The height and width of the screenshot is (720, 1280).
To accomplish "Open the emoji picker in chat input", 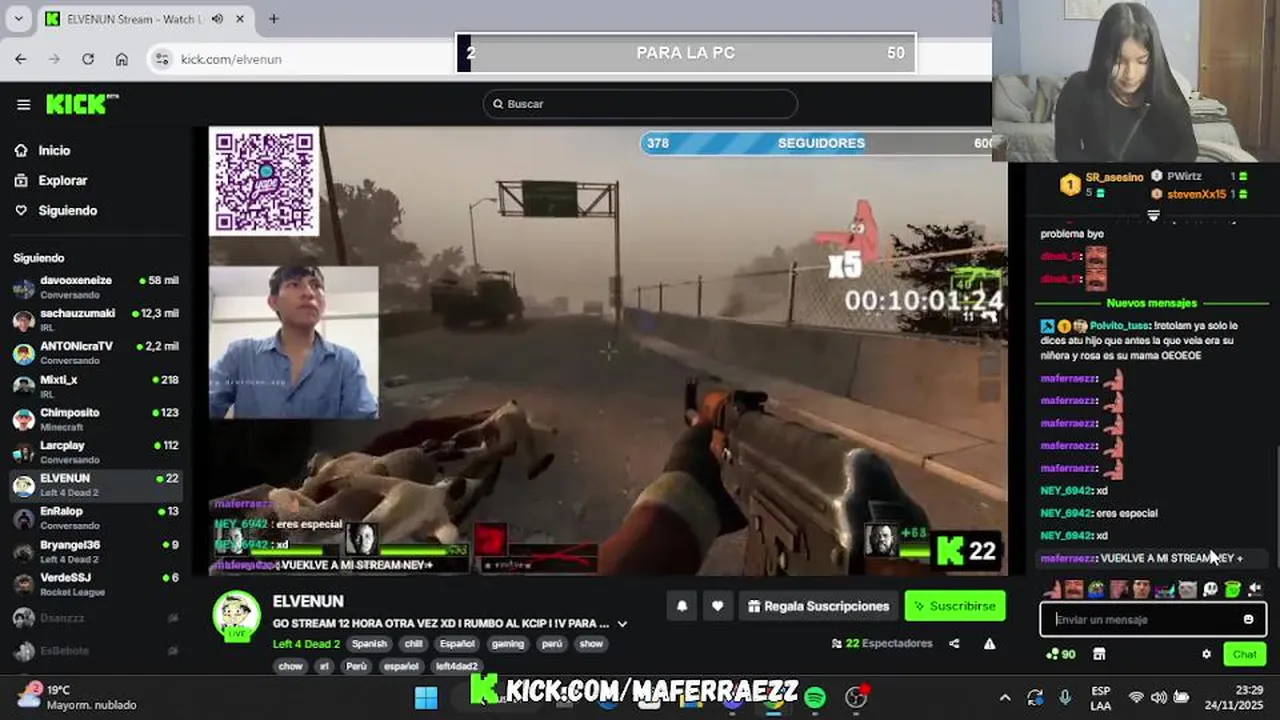I will (1248, 620).
